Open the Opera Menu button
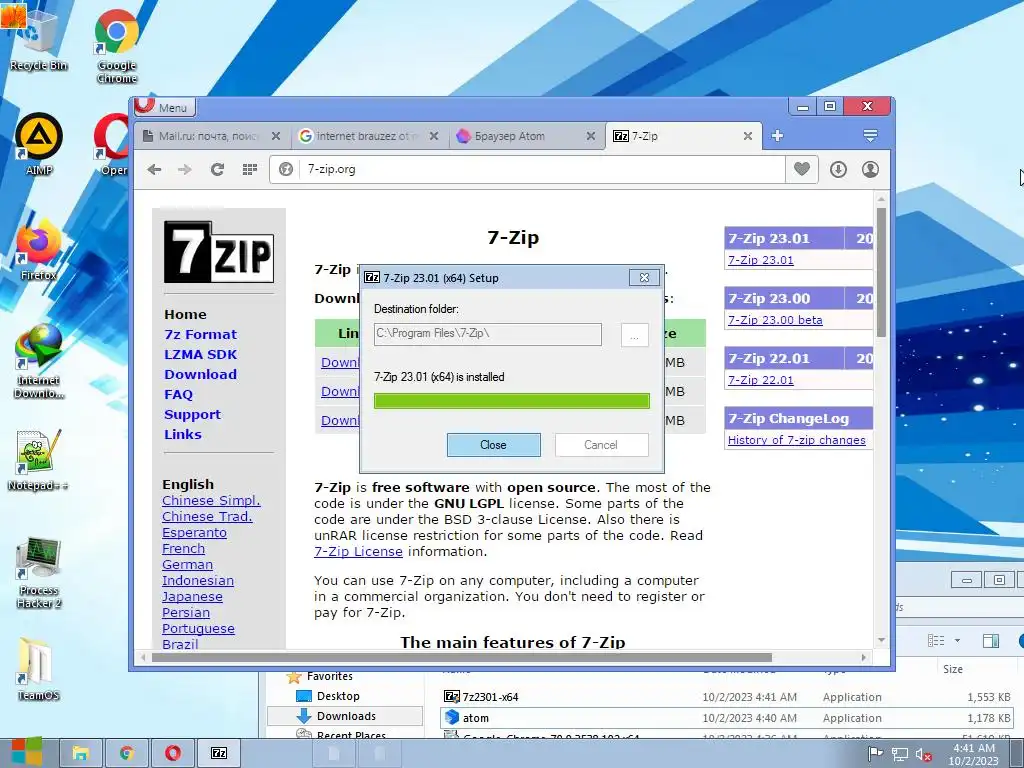The image size is (1024, 768). (165, 107)
